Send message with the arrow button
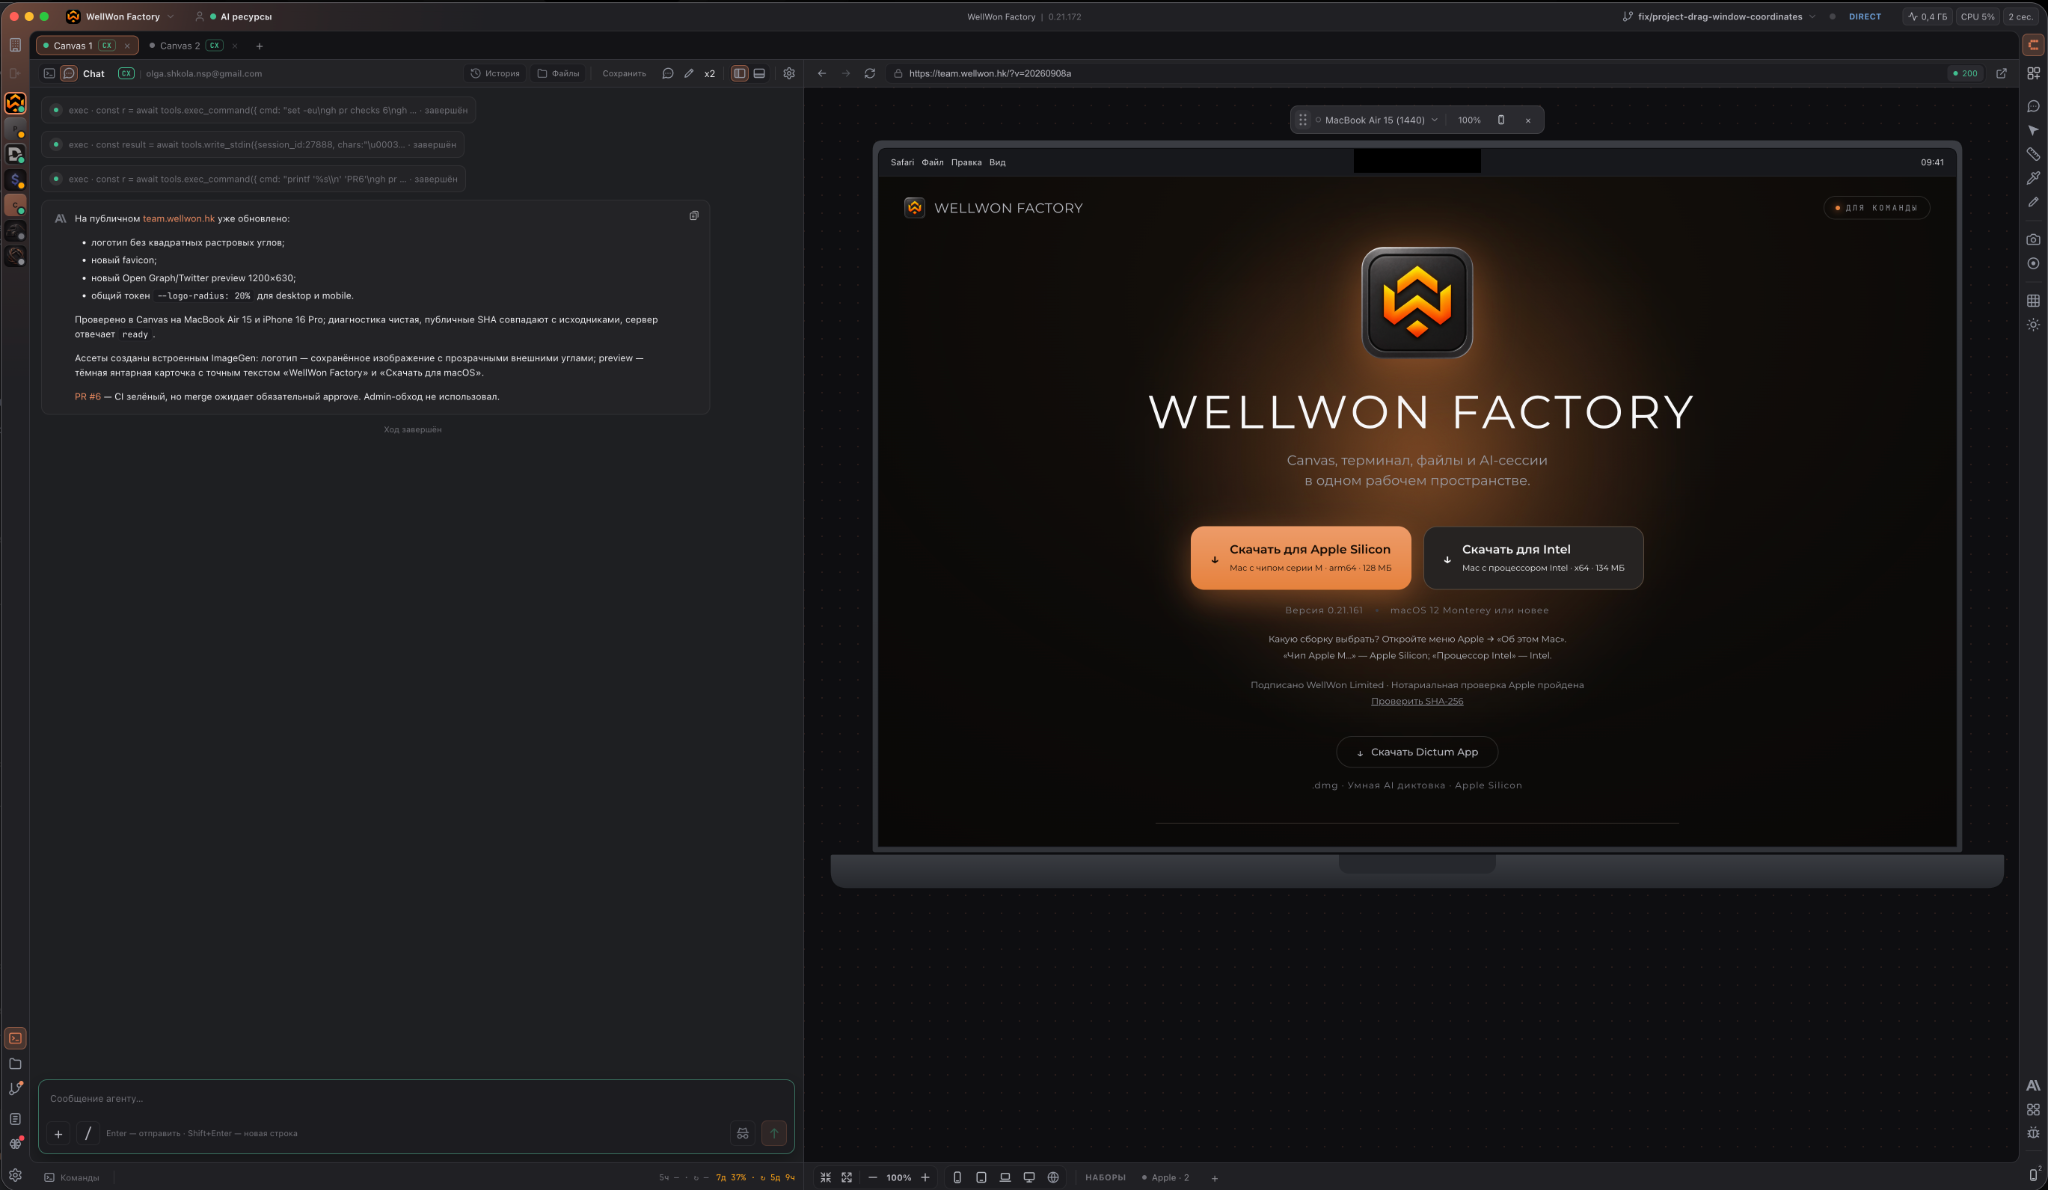This screenshot has height=1190, width=2048. coord(774,1133)
